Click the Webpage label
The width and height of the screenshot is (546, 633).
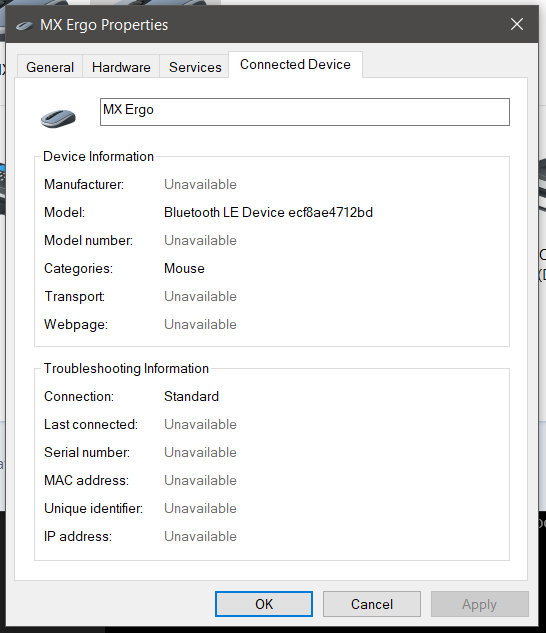pos(76,325)
